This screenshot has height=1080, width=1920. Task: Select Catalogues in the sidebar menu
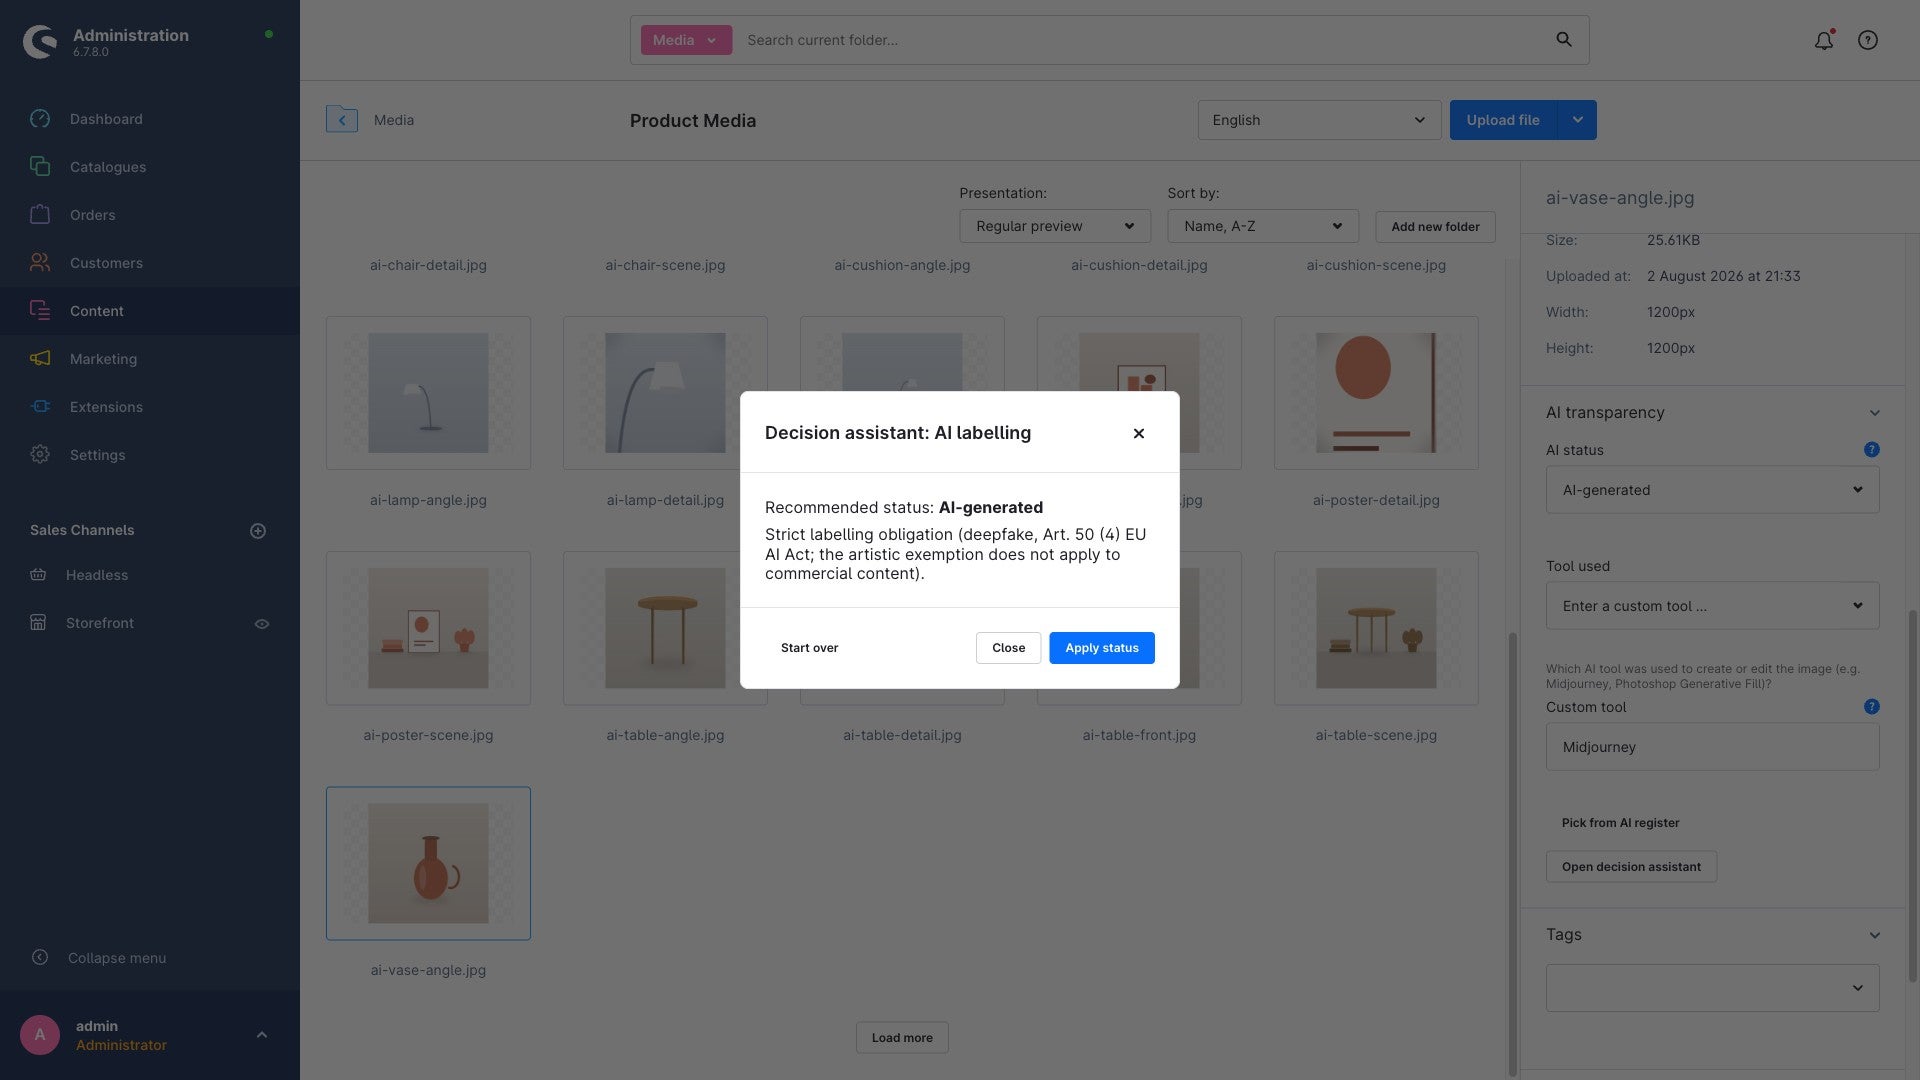[108, 167]
